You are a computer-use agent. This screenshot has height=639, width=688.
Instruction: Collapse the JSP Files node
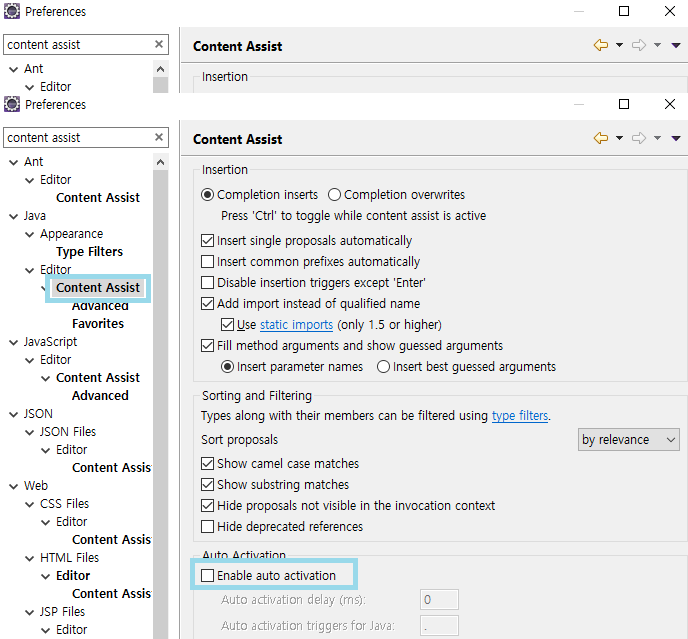29,612
